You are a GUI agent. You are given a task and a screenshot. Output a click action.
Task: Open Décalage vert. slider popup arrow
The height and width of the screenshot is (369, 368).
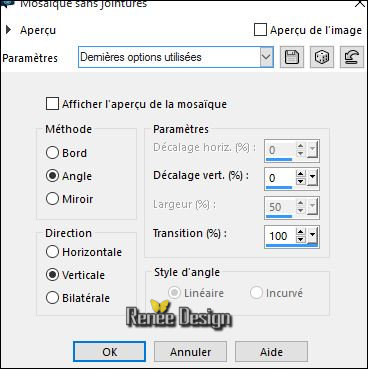[312, 178]
